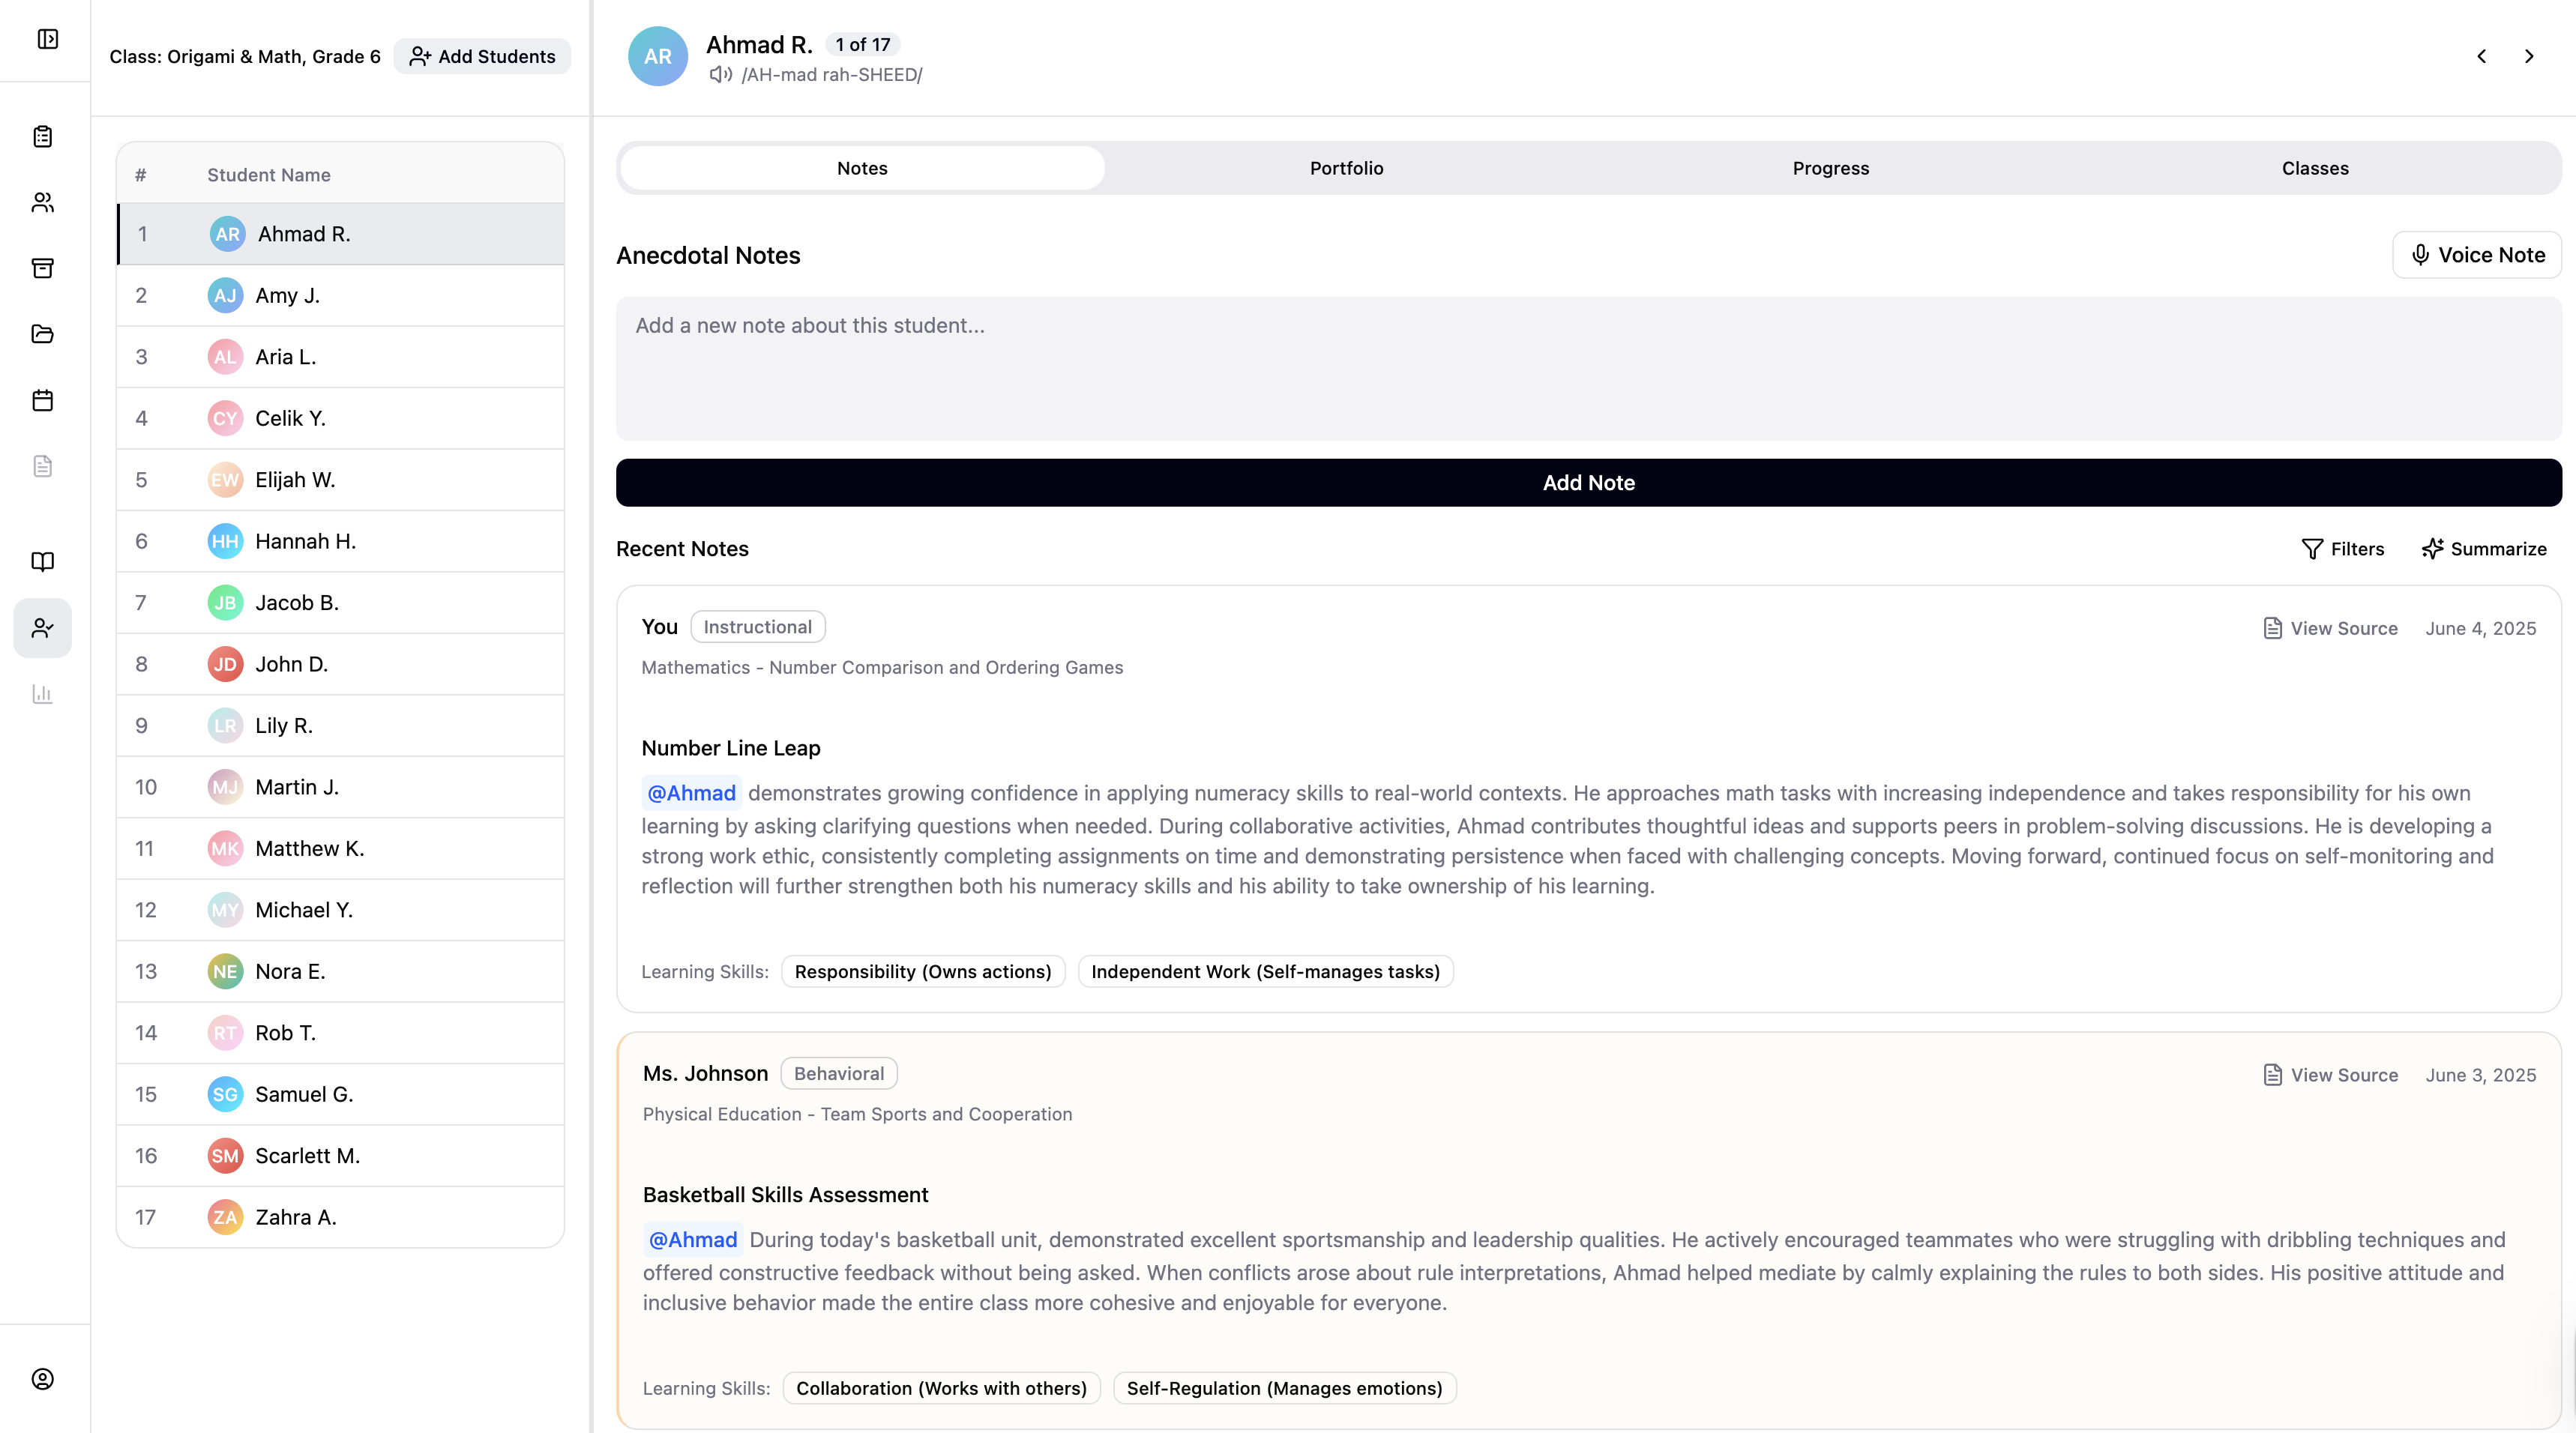
Task: Collapse the left sidebar panel
Action: (43, 40)
